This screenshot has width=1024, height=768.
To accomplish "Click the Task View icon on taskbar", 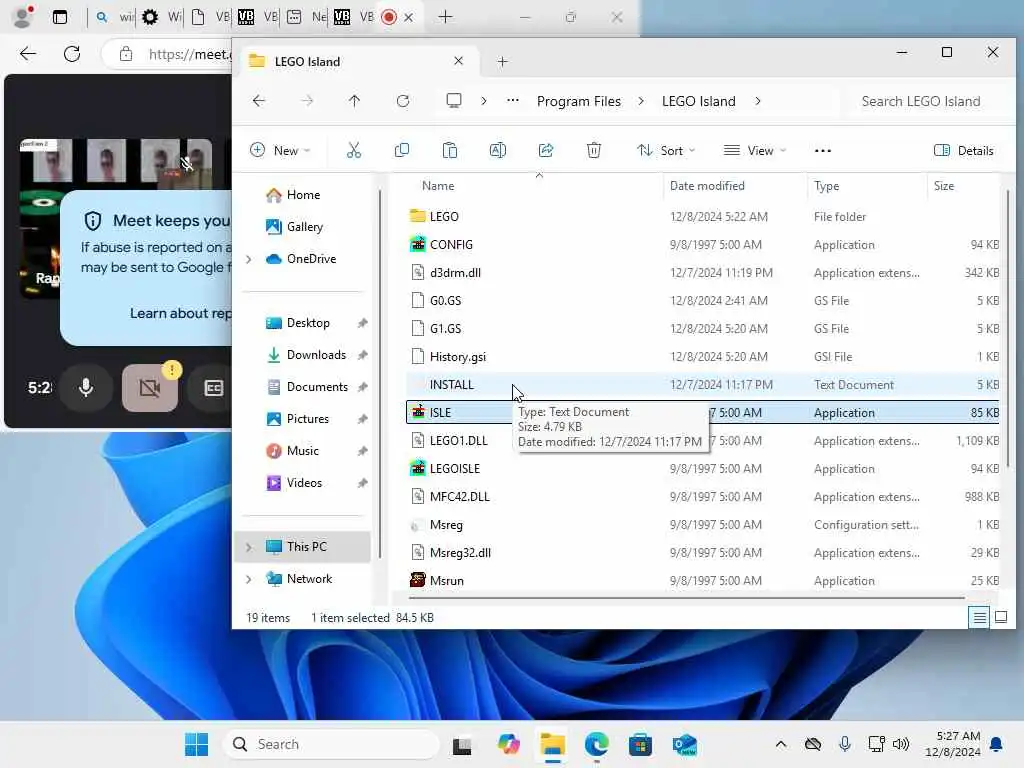I will 462,744.
